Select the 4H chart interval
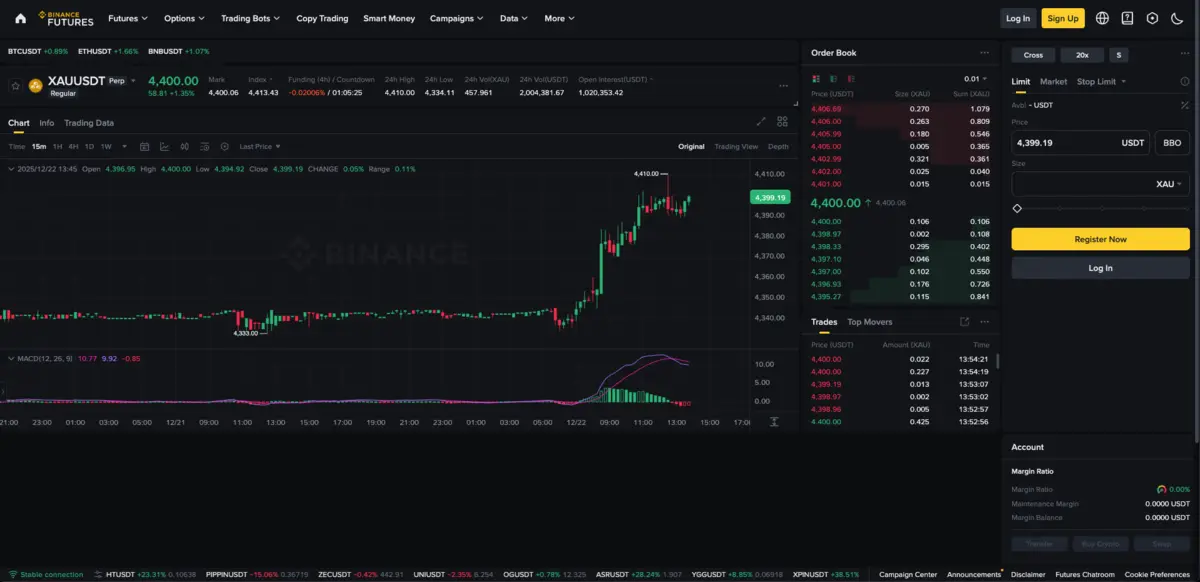The height and width of the screenshot is (582, 1200). 73,147
